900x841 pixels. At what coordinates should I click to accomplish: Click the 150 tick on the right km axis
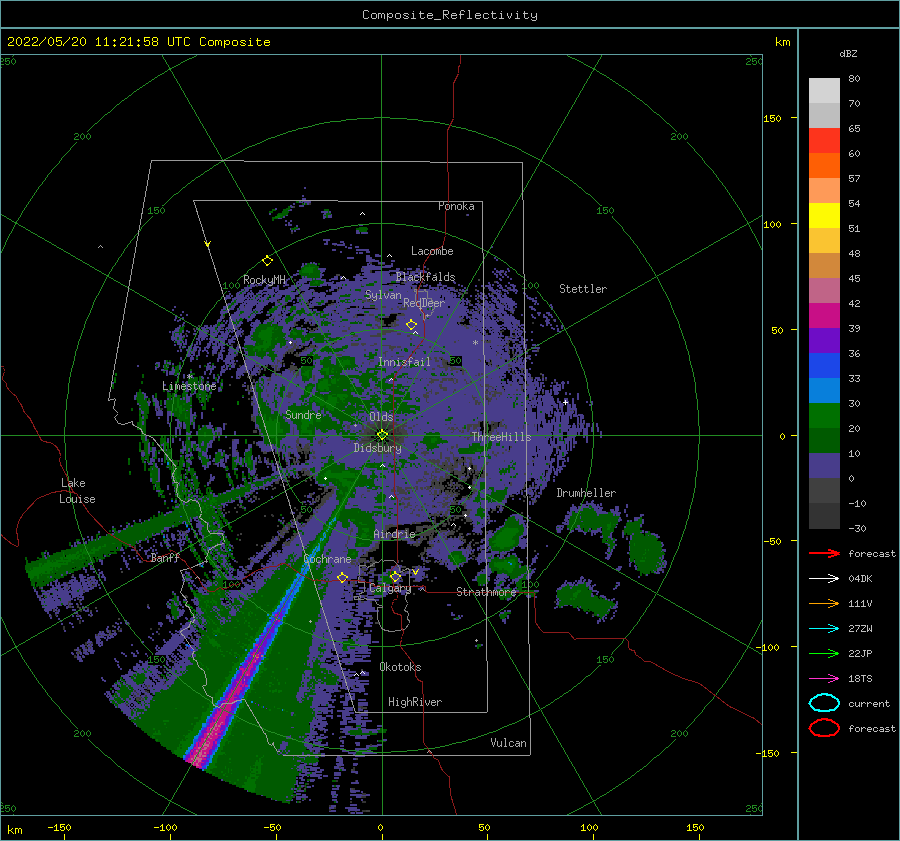point(772,118)
